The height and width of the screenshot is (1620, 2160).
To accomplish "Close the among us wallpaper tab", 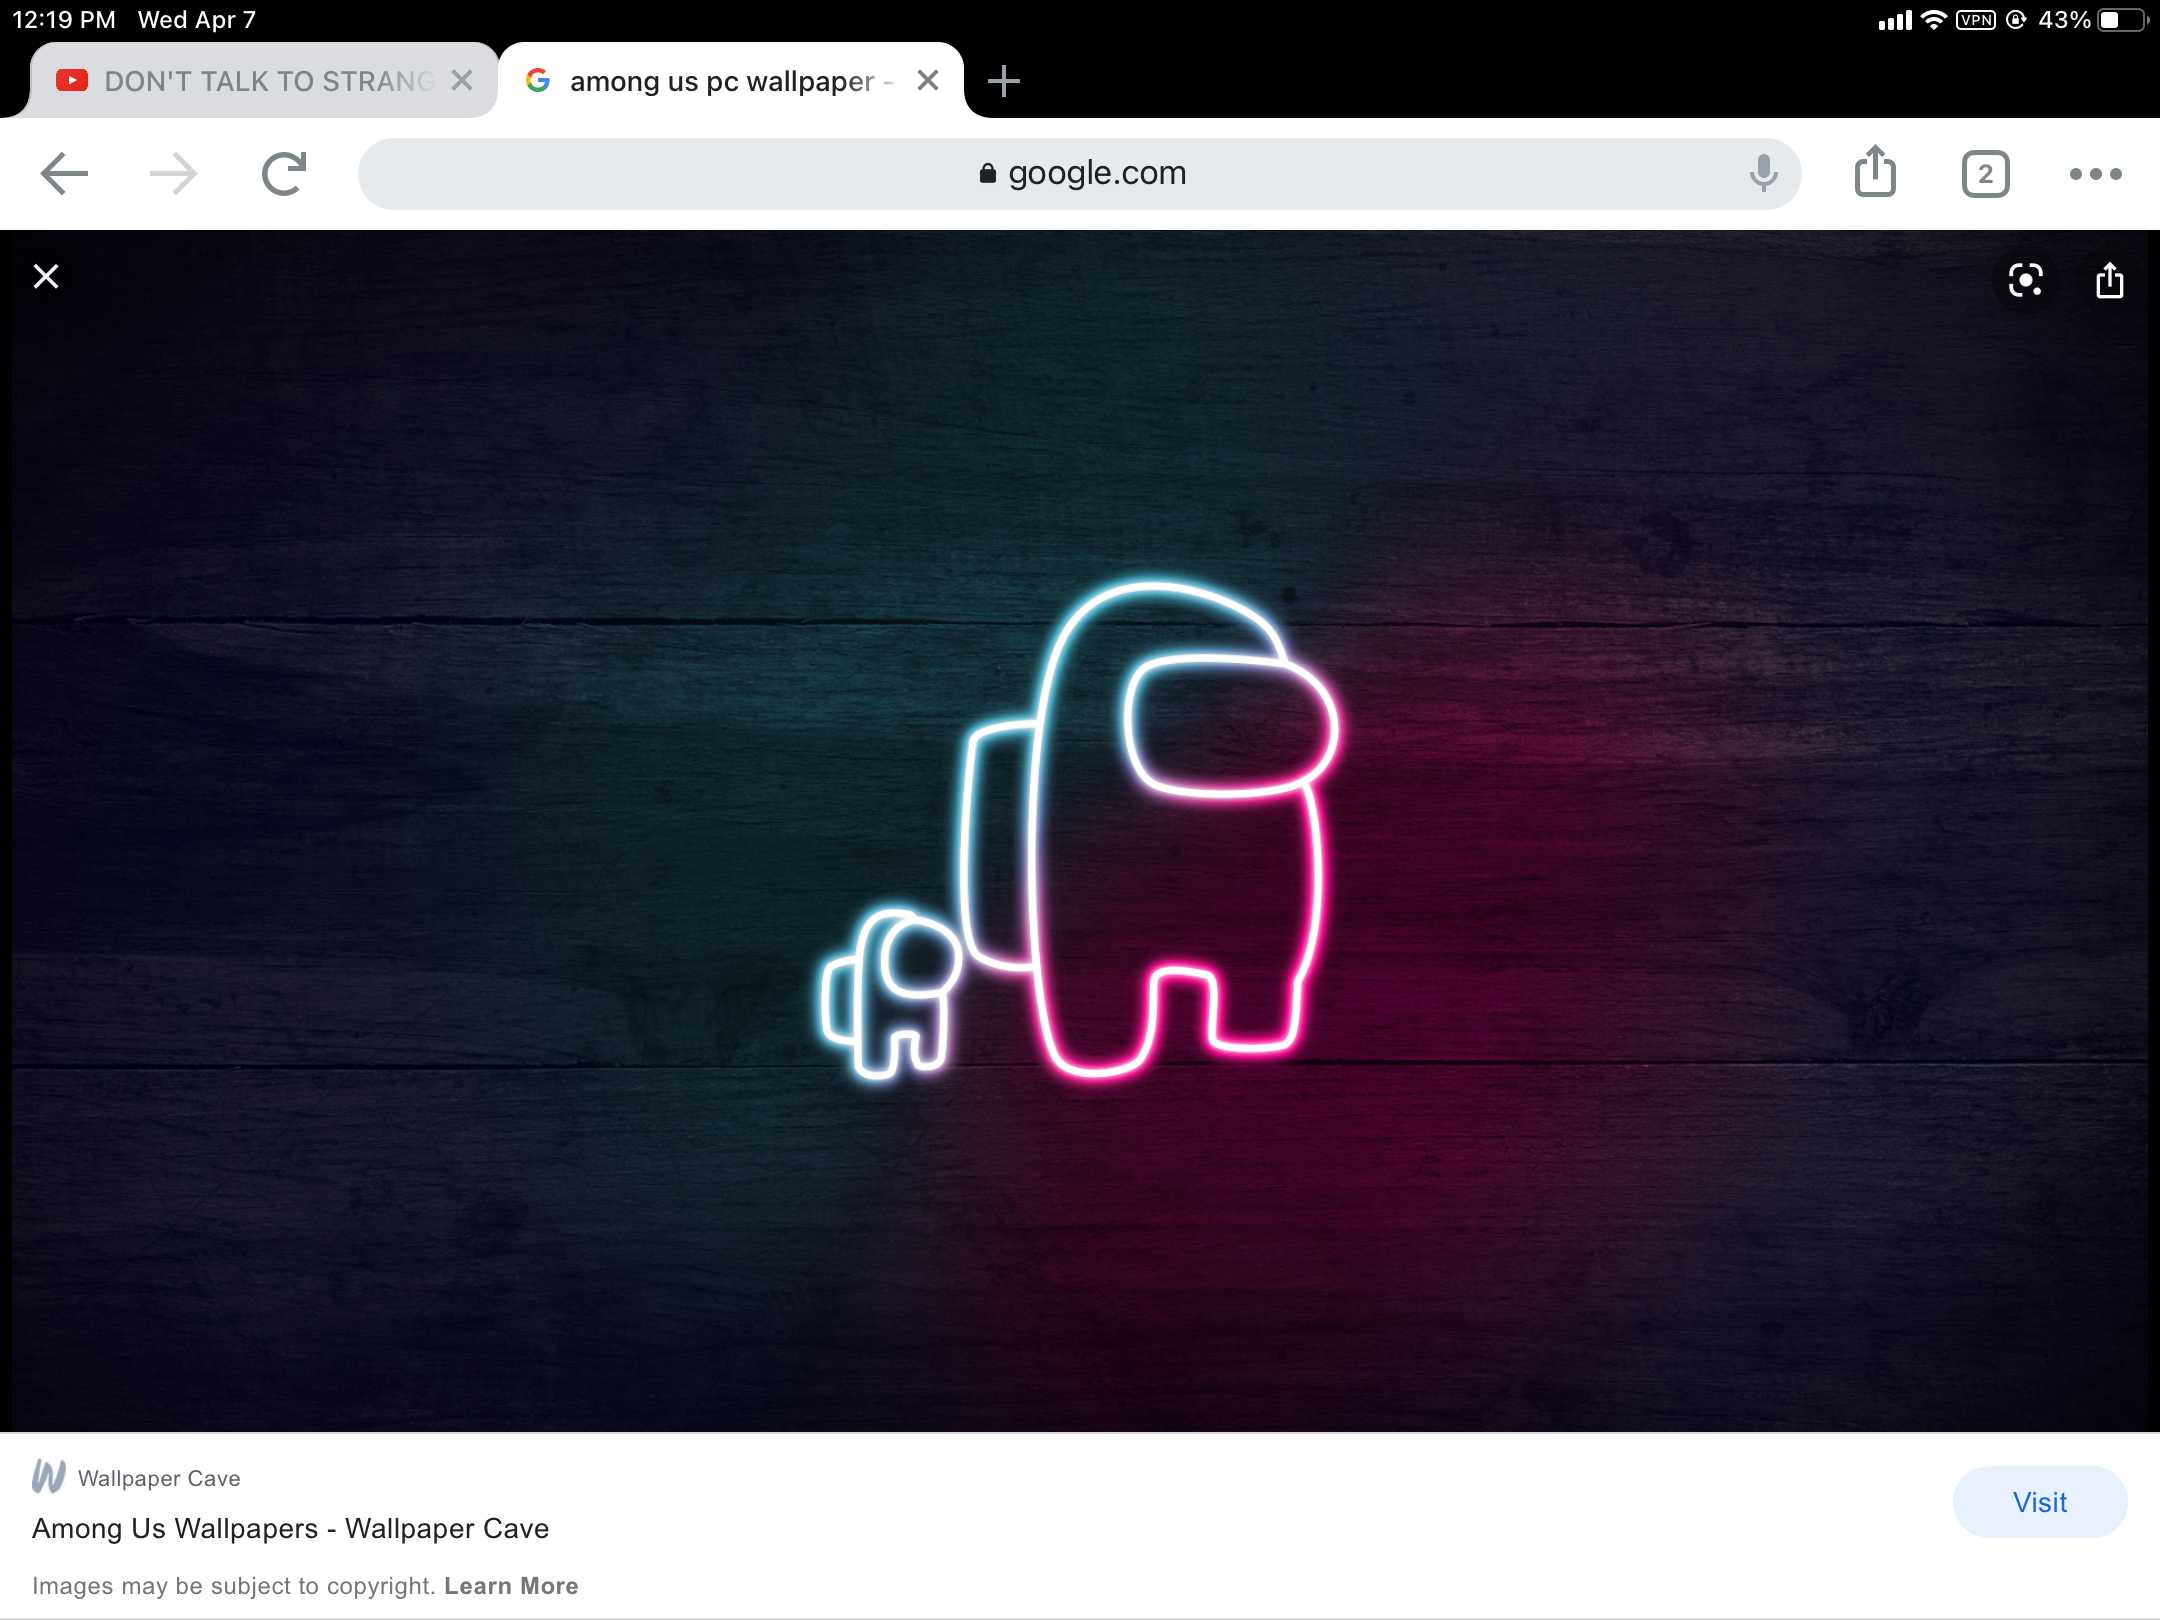I will [x=927, y=80].
